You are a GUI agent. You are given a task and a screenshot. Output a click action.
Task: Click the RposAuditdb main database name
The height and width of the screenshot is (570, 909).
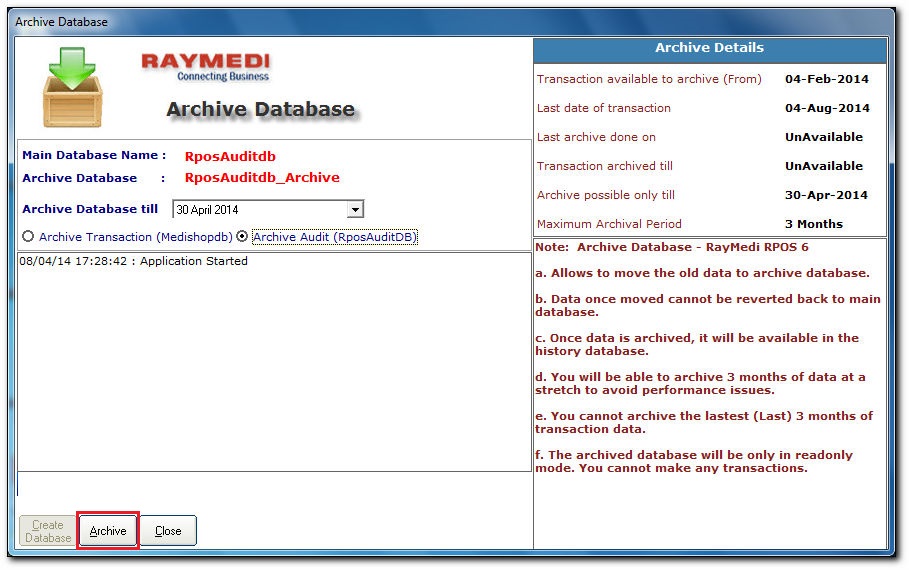[x=230, y=156]
